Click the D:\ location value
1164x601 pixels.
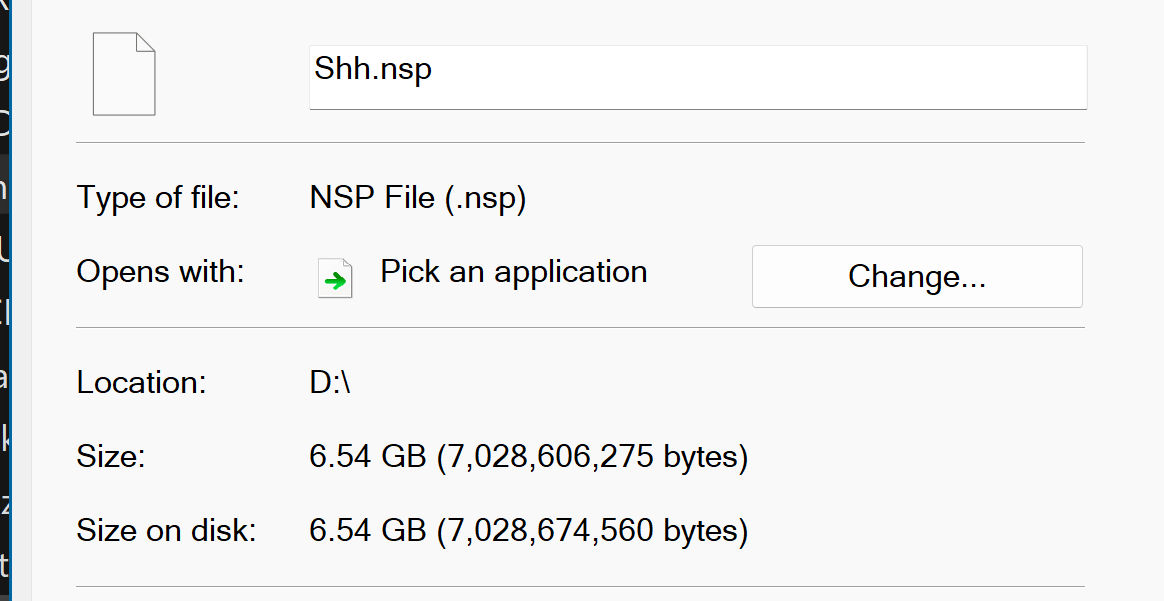click(x=330, y=383)
